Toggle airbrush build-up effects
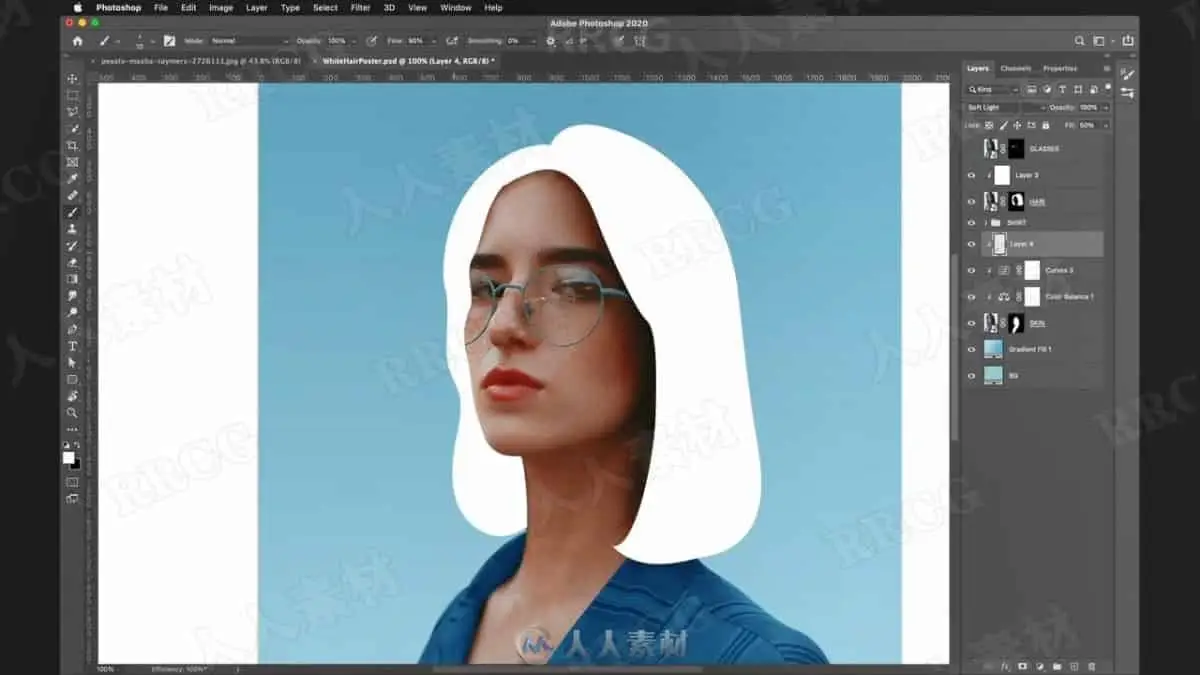The image size is (1200, 675). tap(452, 41)
